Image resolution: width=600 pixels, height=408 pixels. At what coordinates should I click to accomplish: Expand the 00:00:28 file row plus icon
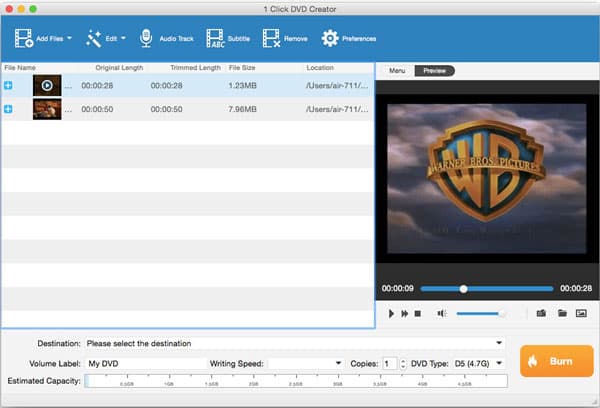(x=8, y=85)
